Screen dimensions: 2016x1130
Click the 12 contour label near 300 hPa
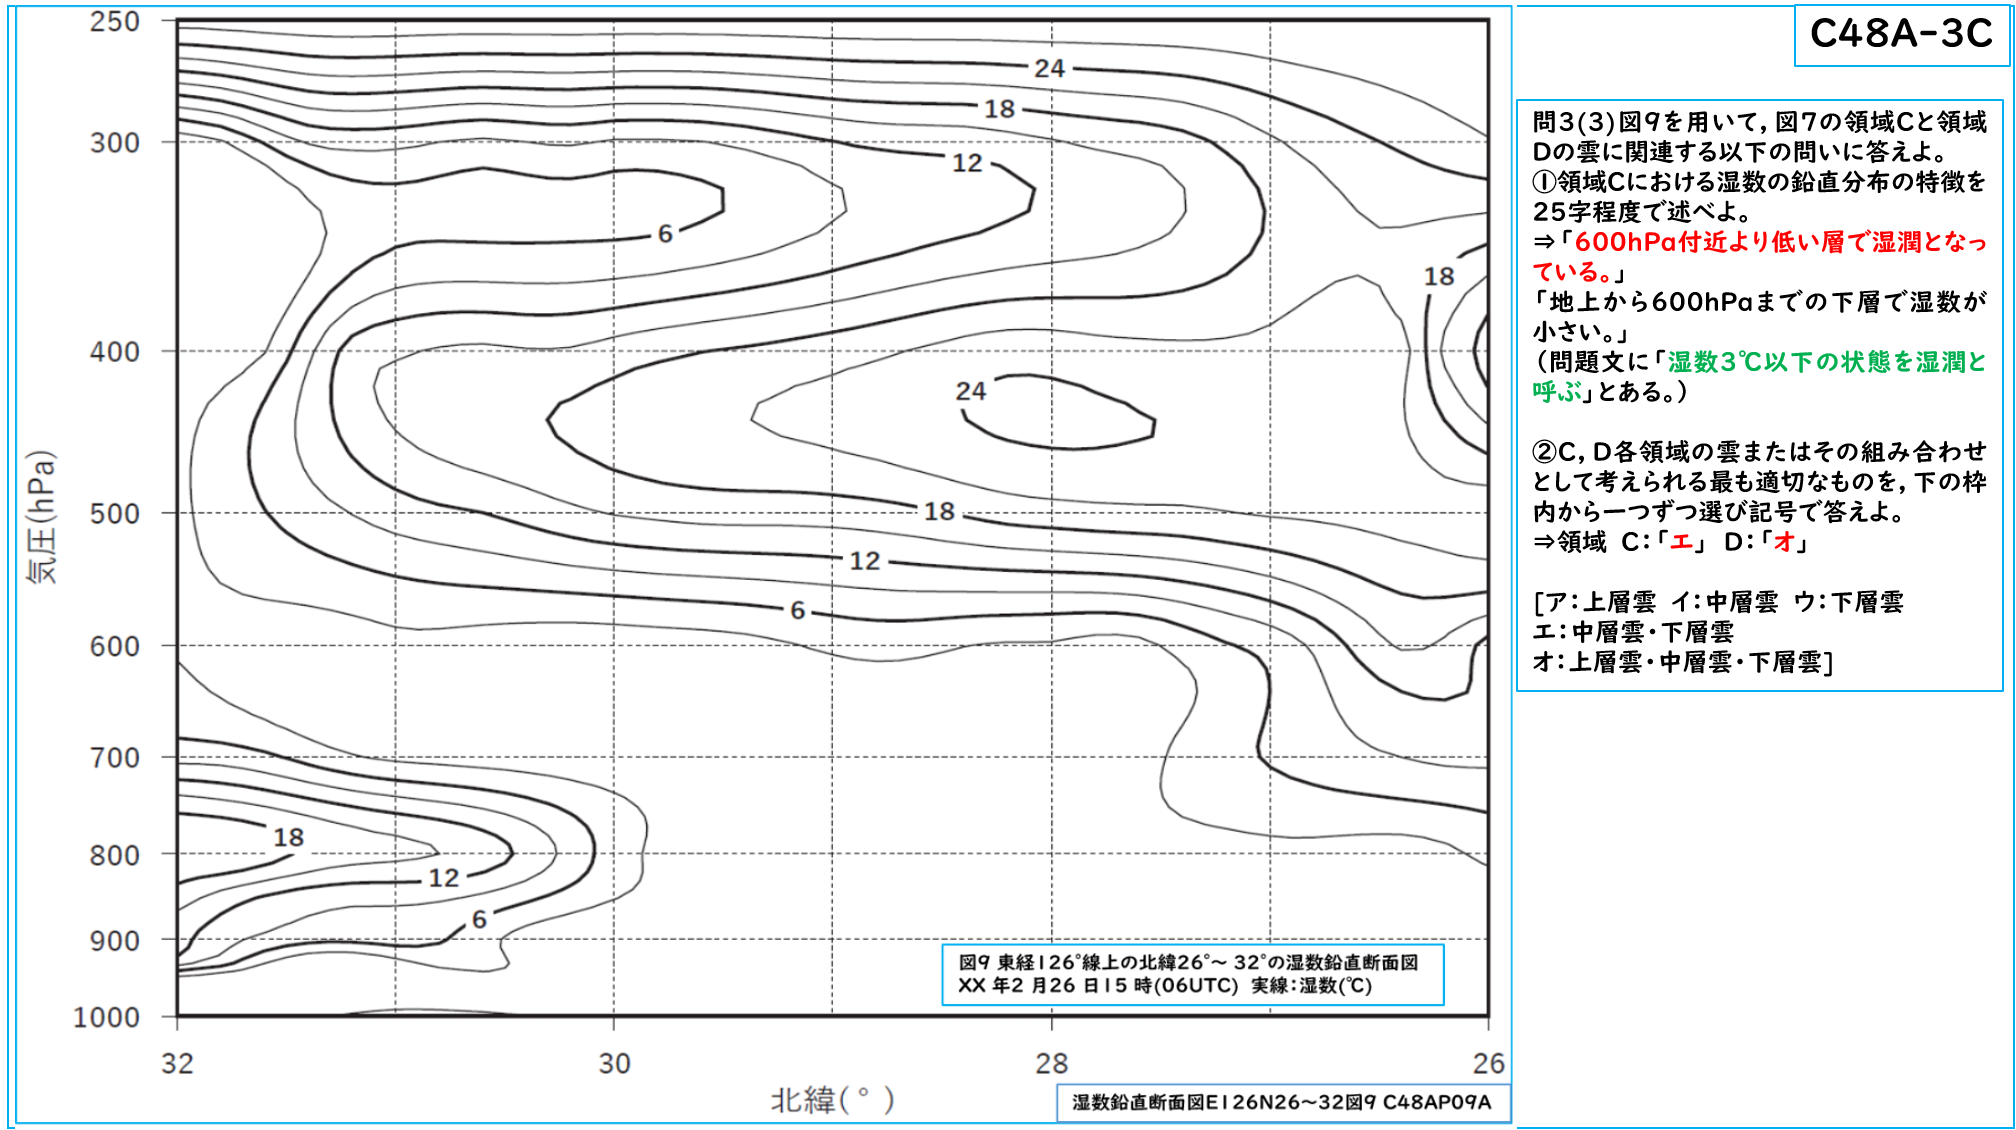click(x=967, y=163)
